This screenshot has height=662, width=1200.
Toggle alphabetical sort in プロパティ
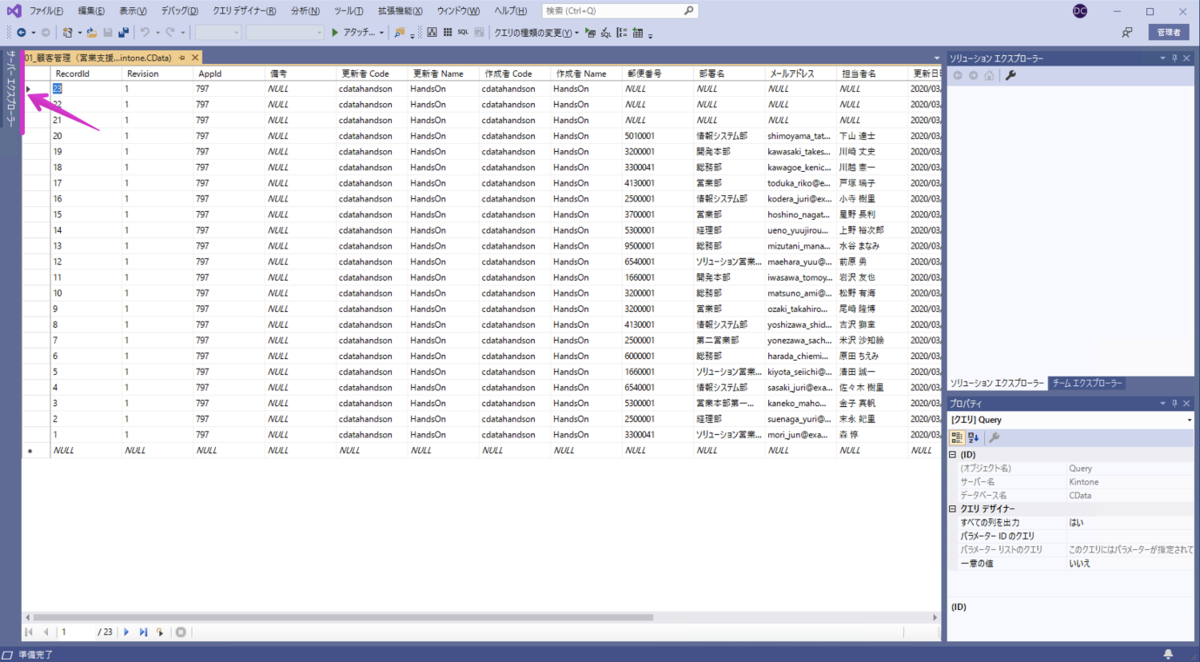pos(973,437)
